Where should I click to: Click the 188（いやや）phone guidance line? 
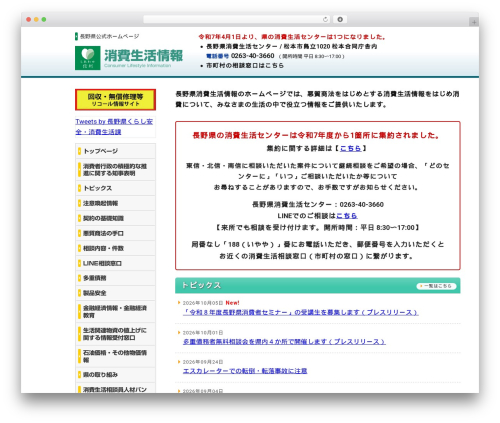tap(318, 244)
